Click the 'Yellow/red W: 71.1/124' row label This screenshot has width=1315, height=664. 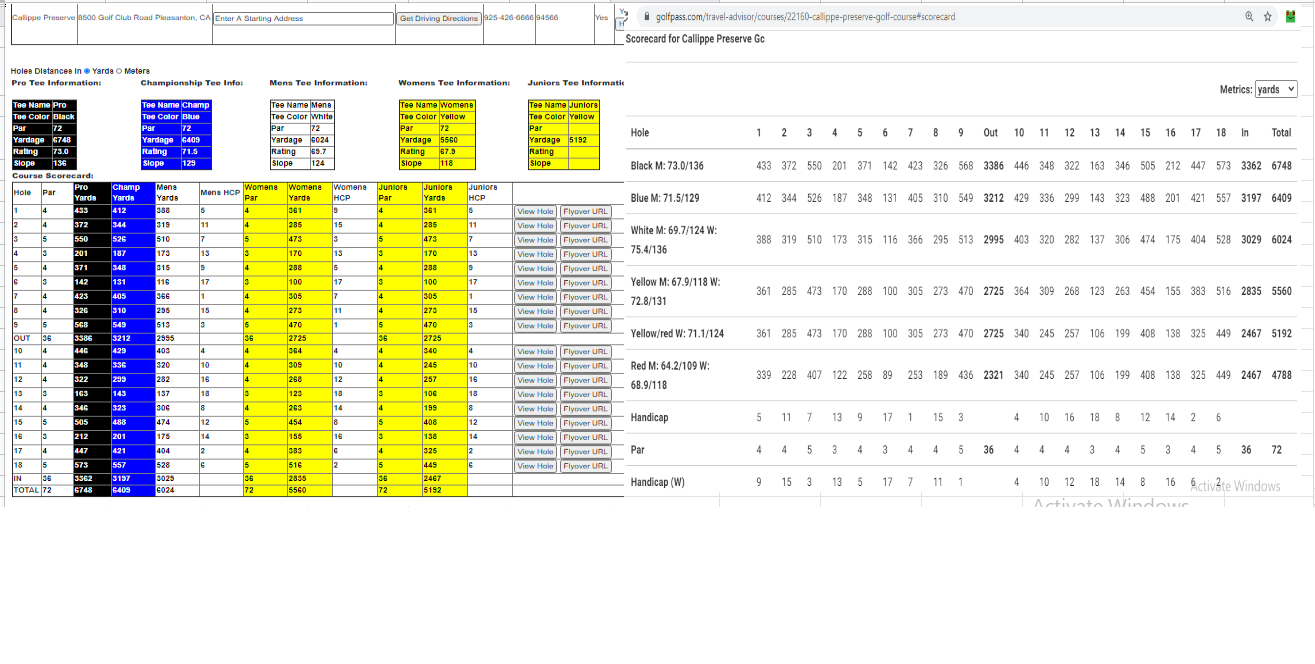click(x=678, y=334)
